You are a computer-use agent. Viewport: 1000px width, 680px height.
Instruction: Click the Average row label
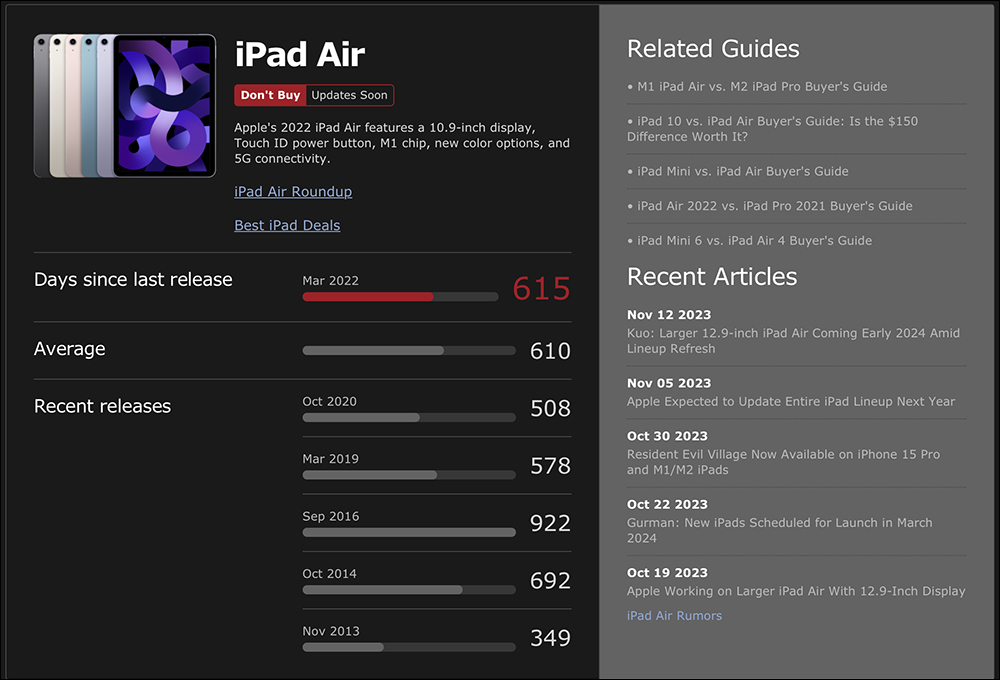[70, 349]
